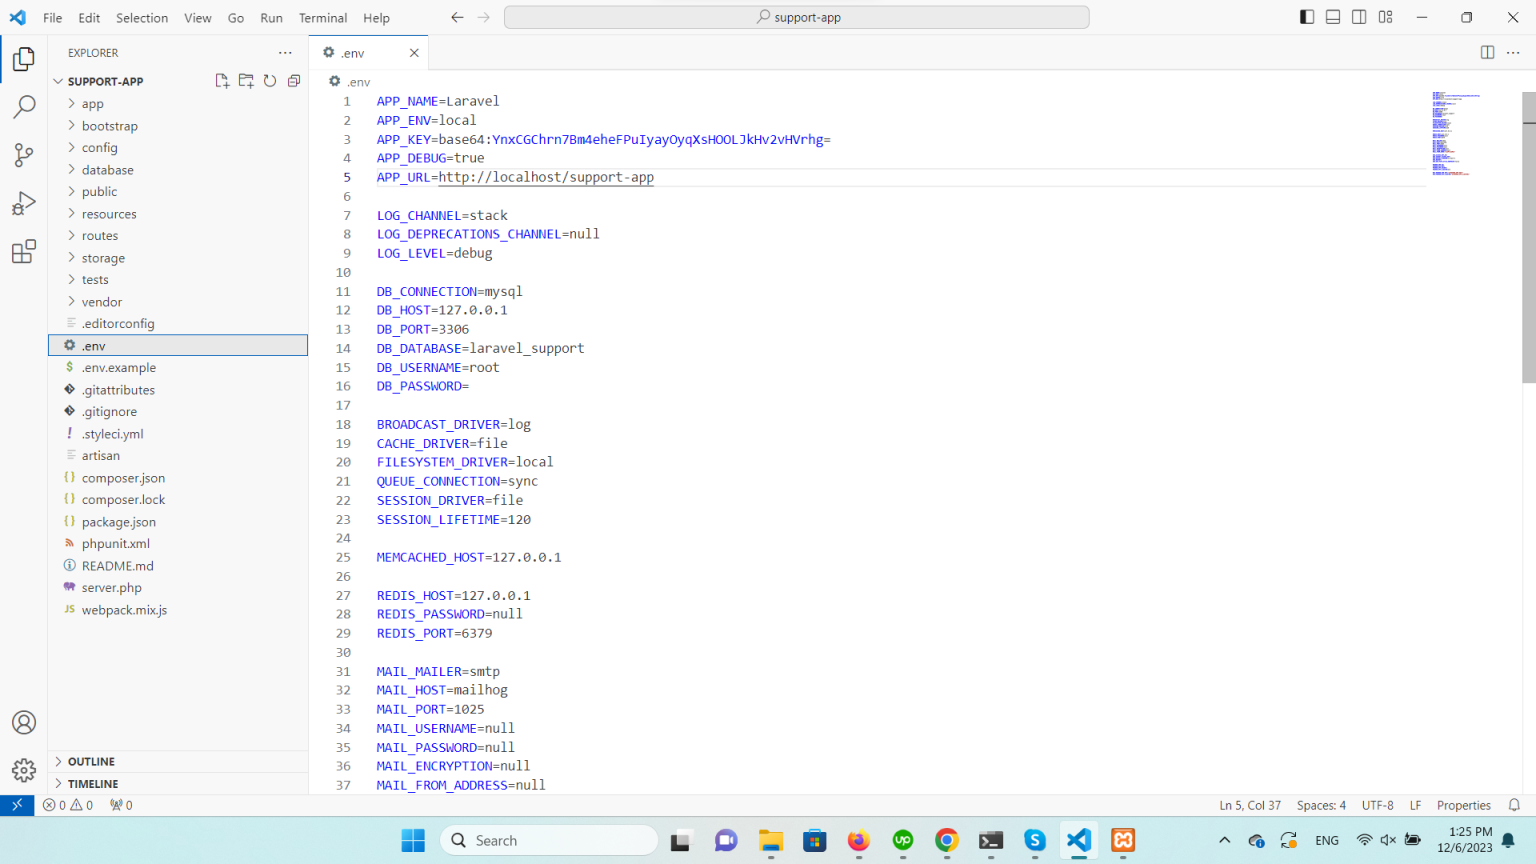Open the Search view
This screenshot has width=1536, height=864.
pos(23,106)
